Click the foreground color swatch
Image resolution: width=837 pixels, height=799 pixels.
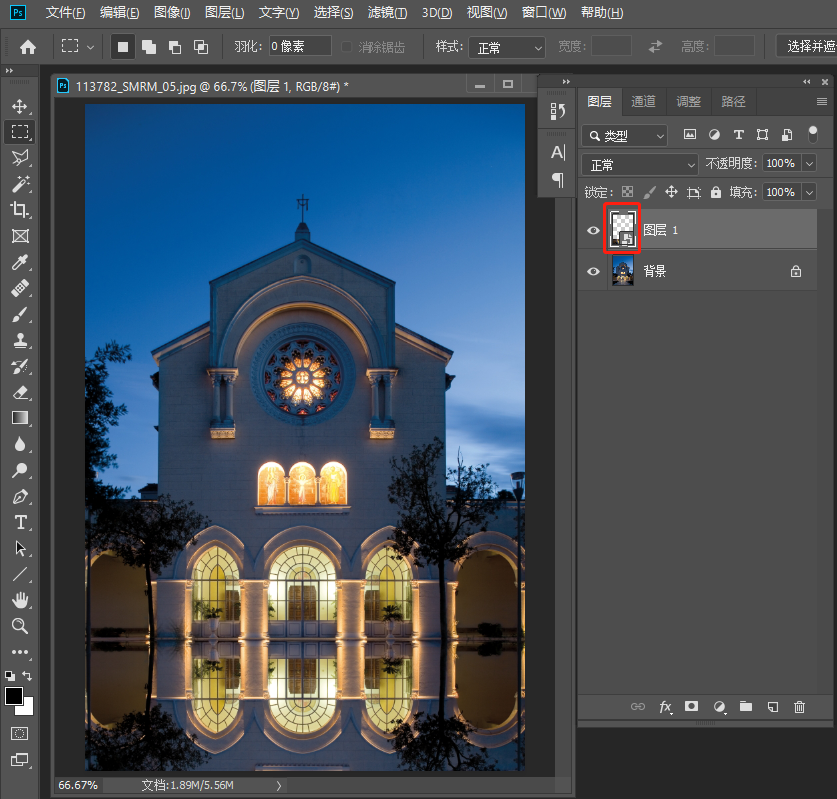click(14, 696)
